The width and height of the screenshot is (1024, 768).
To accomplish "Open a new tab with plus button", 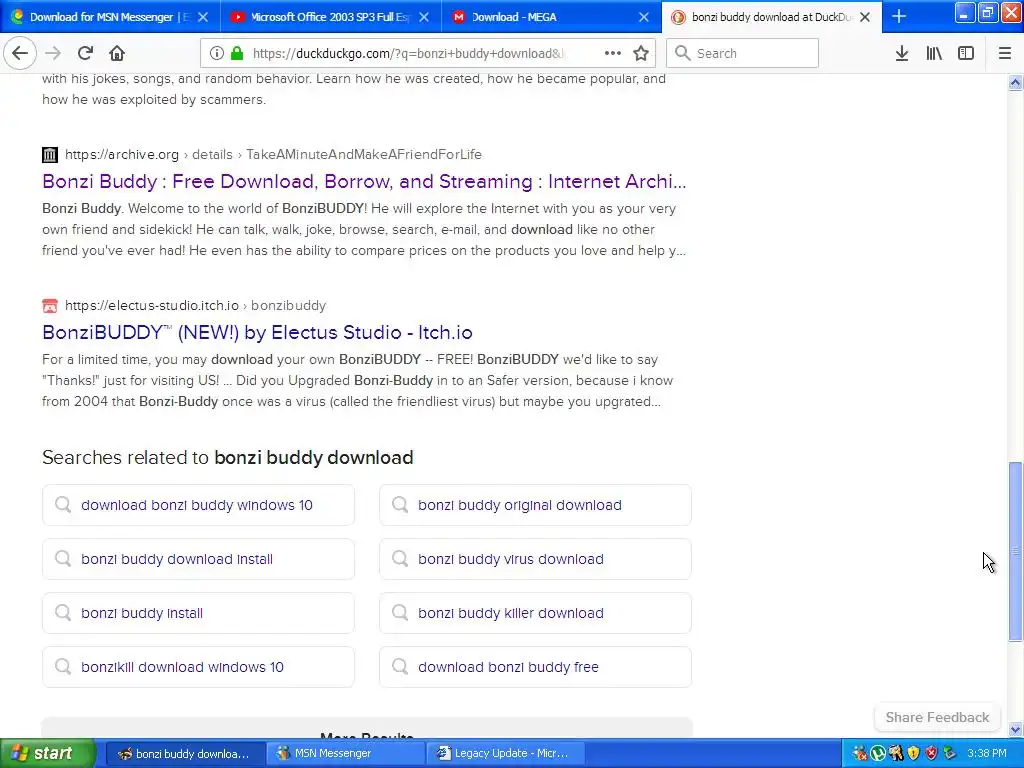I will 899,17.
